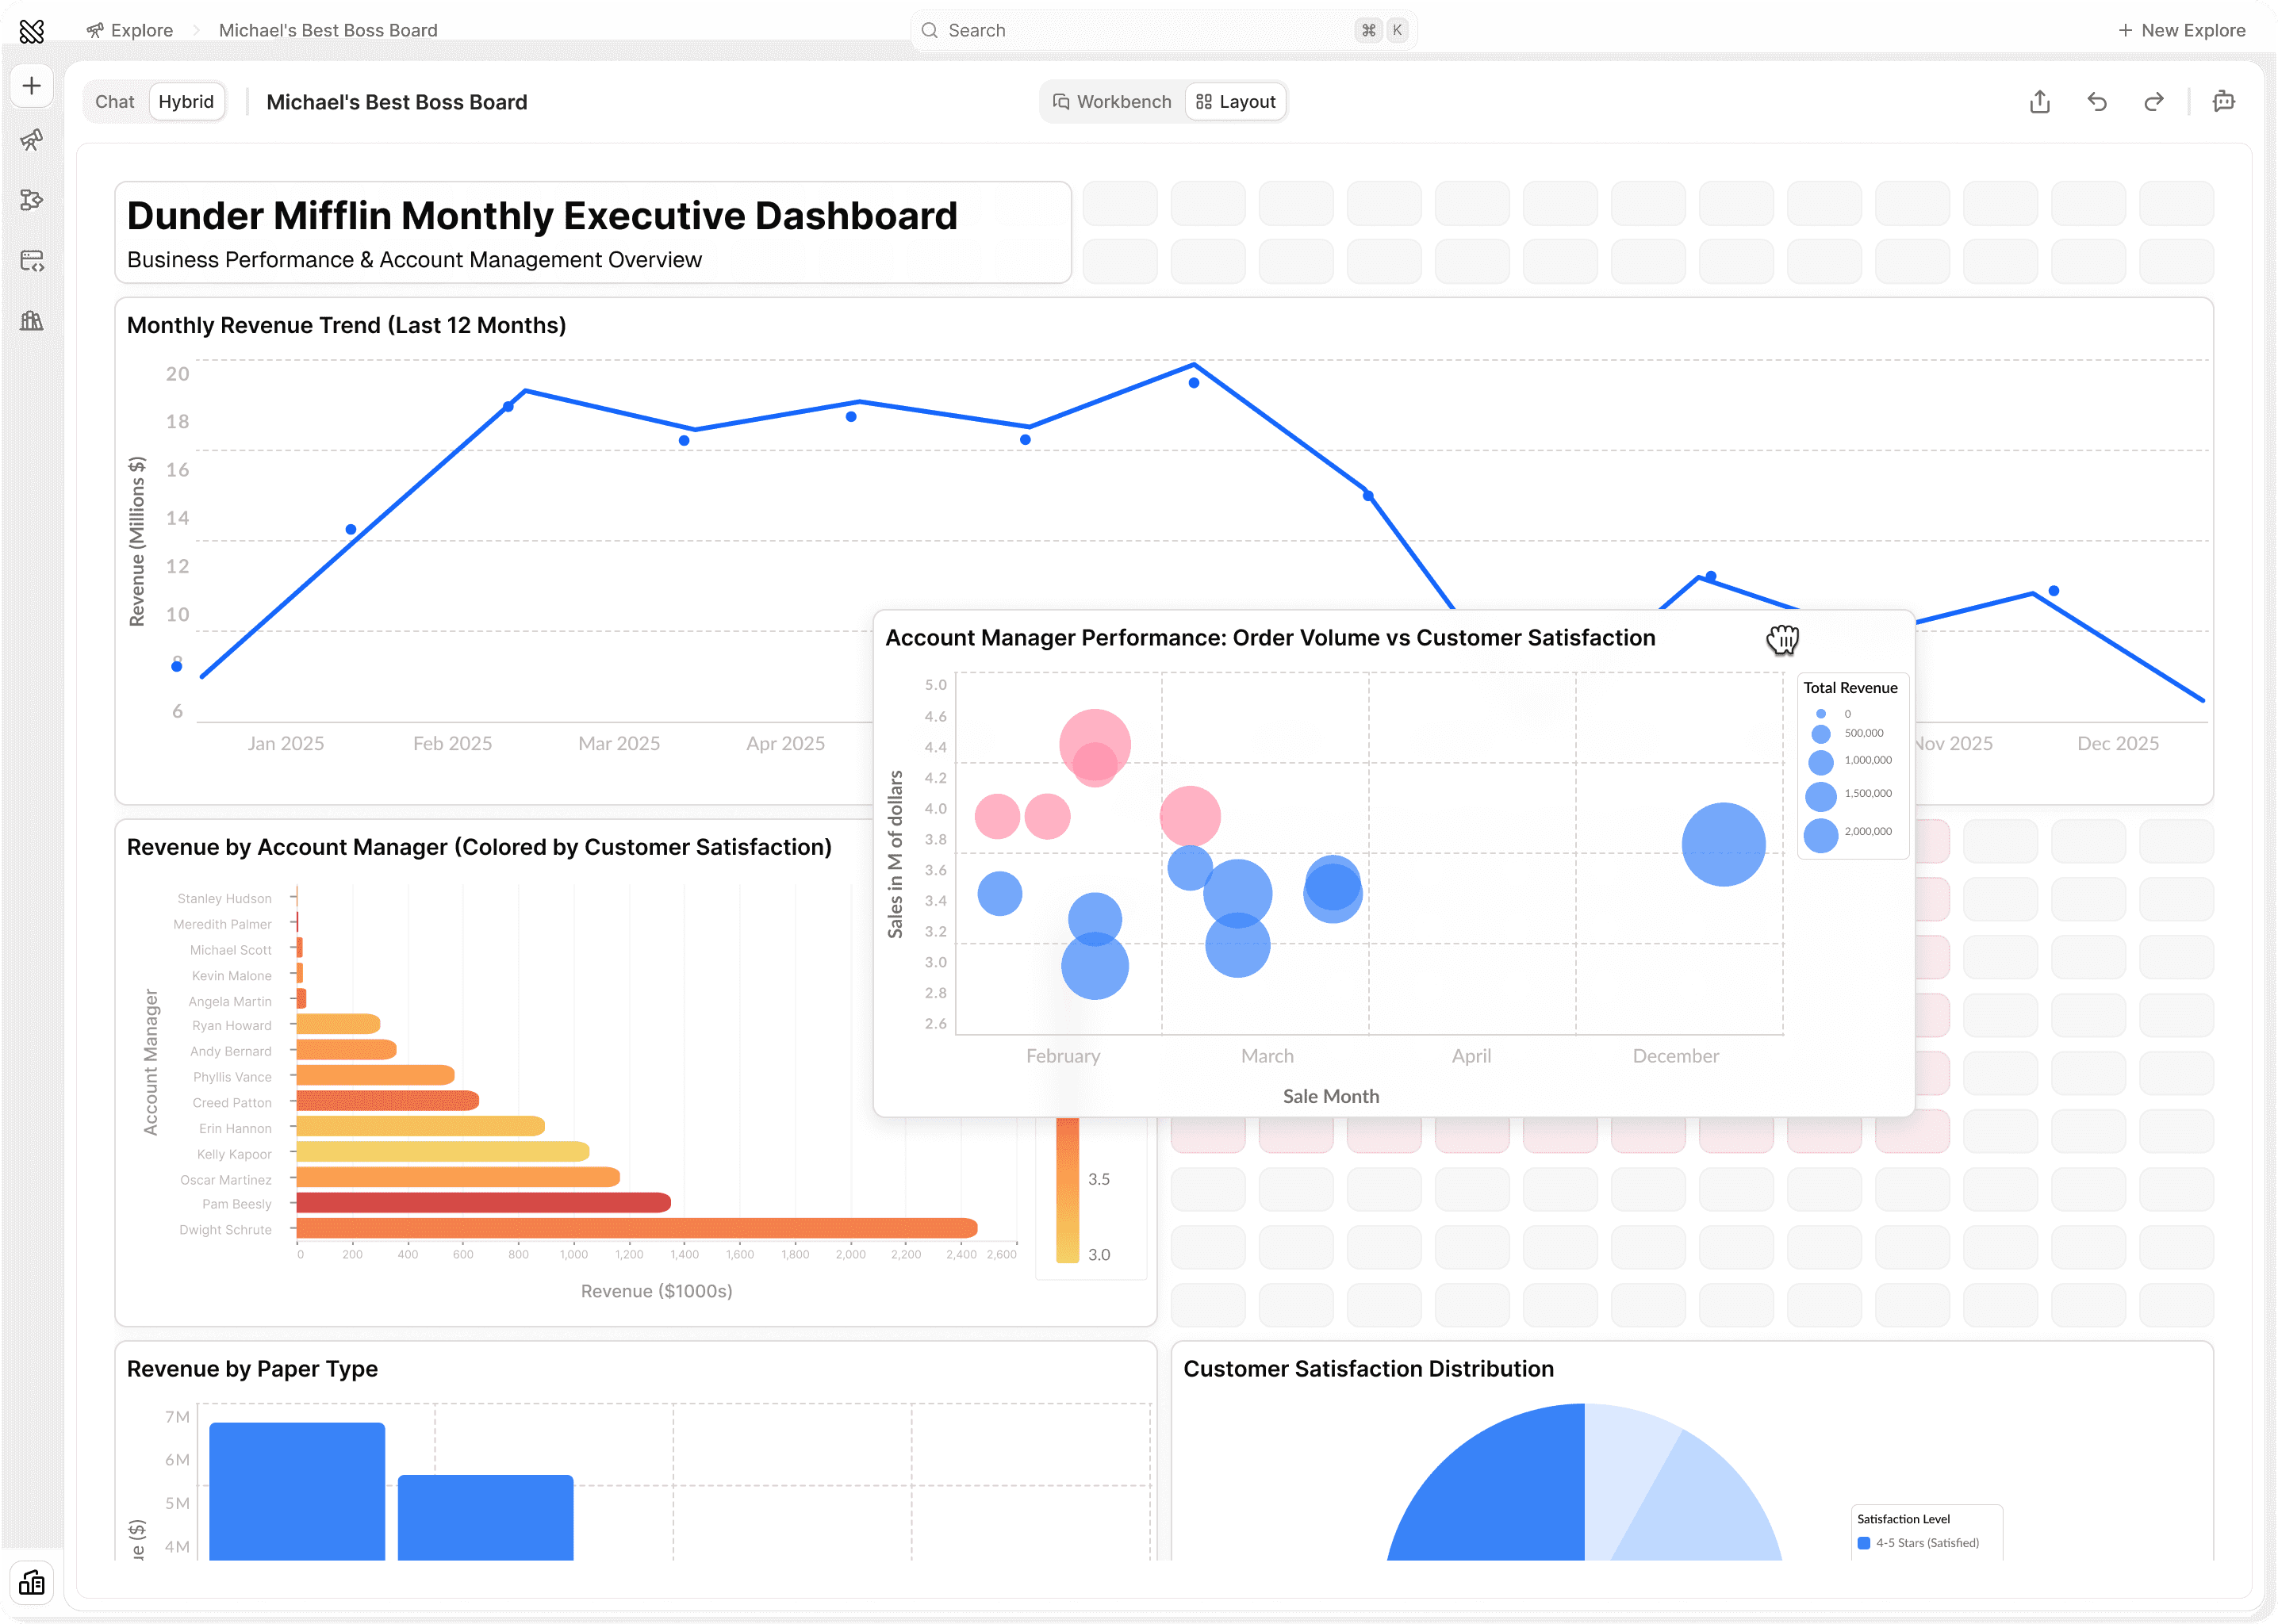Open the library books icon in the sidebar

[32, 321]
